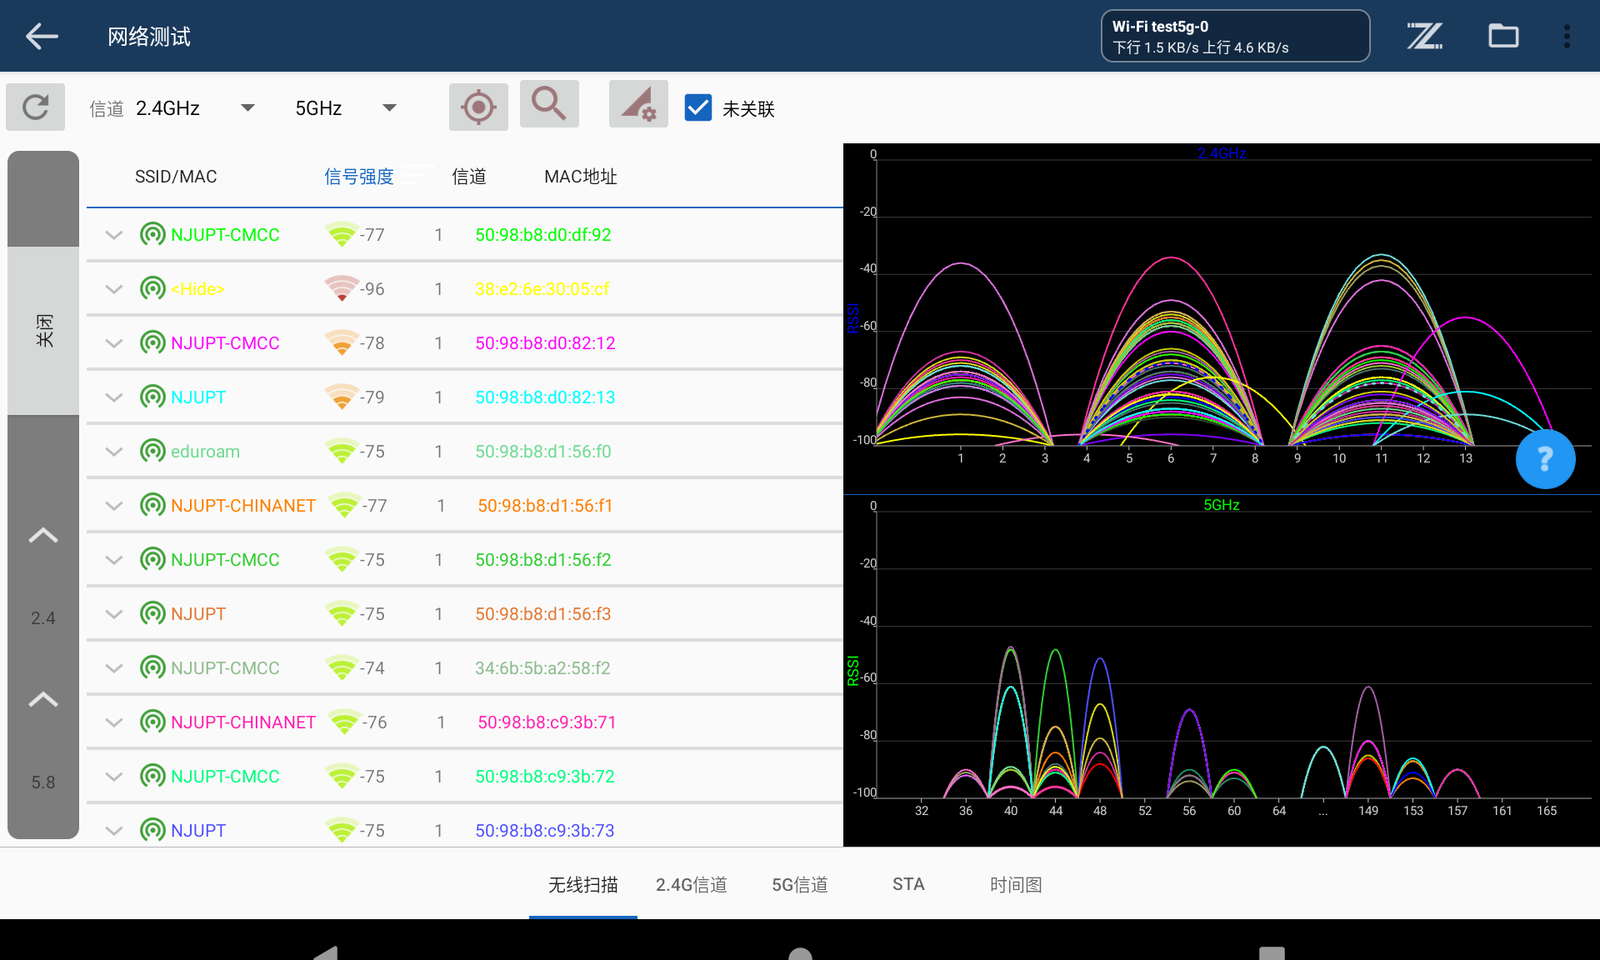1600x960 pixels.
Task: Expand row for MAC 50:98:b8:d1:56:f3
Action: point(114,614)
